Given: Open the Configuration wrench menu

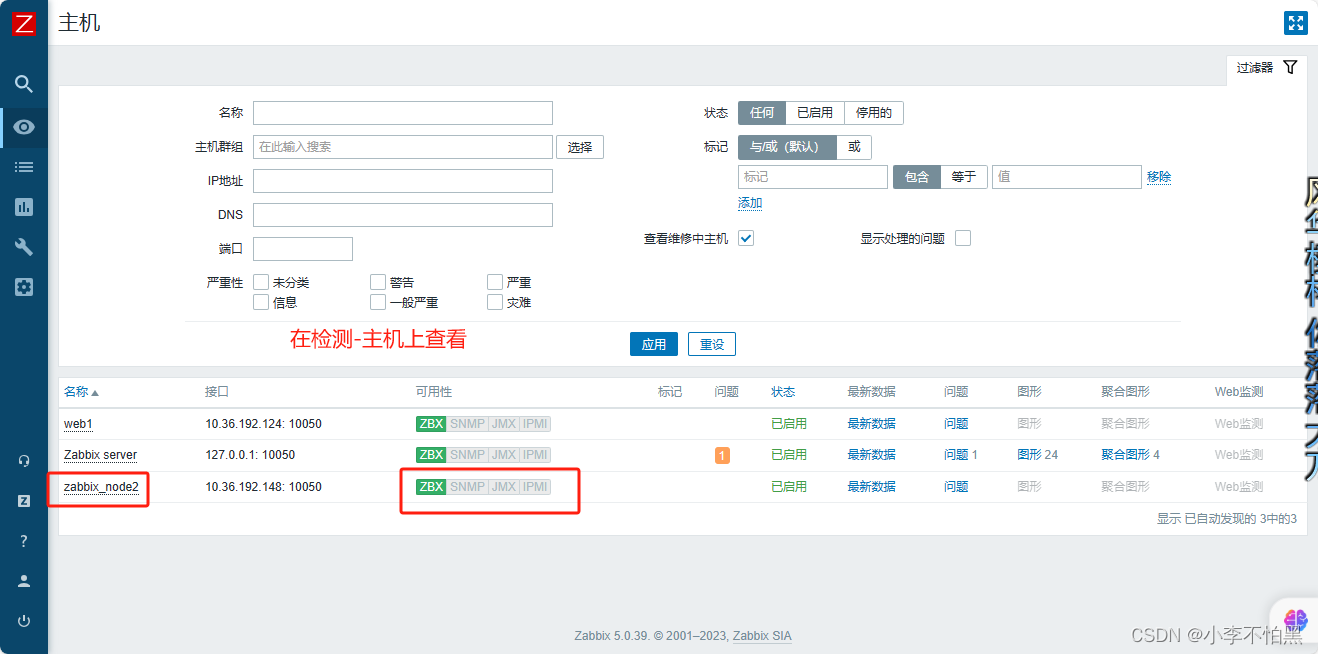Looking at the screenshot, I should (24, 247).
